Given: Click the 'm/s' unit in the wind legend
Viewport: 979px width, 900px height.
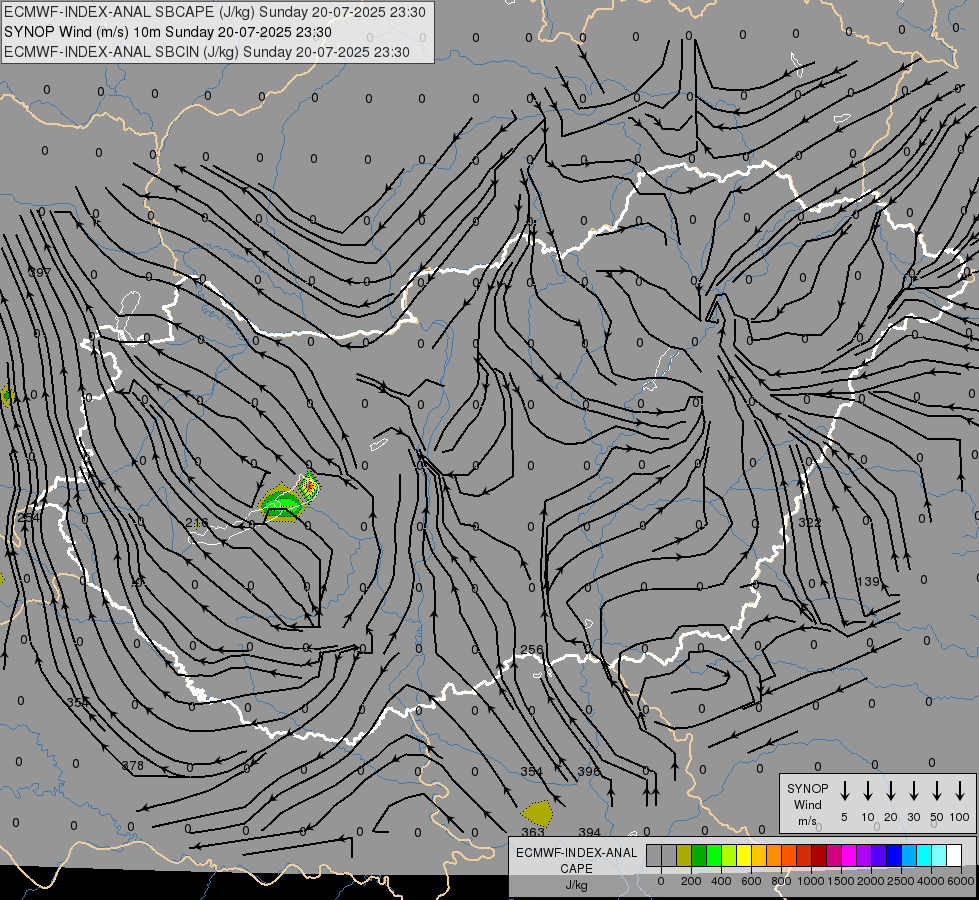Looking at the screenshot, I should tap(807, 821).
